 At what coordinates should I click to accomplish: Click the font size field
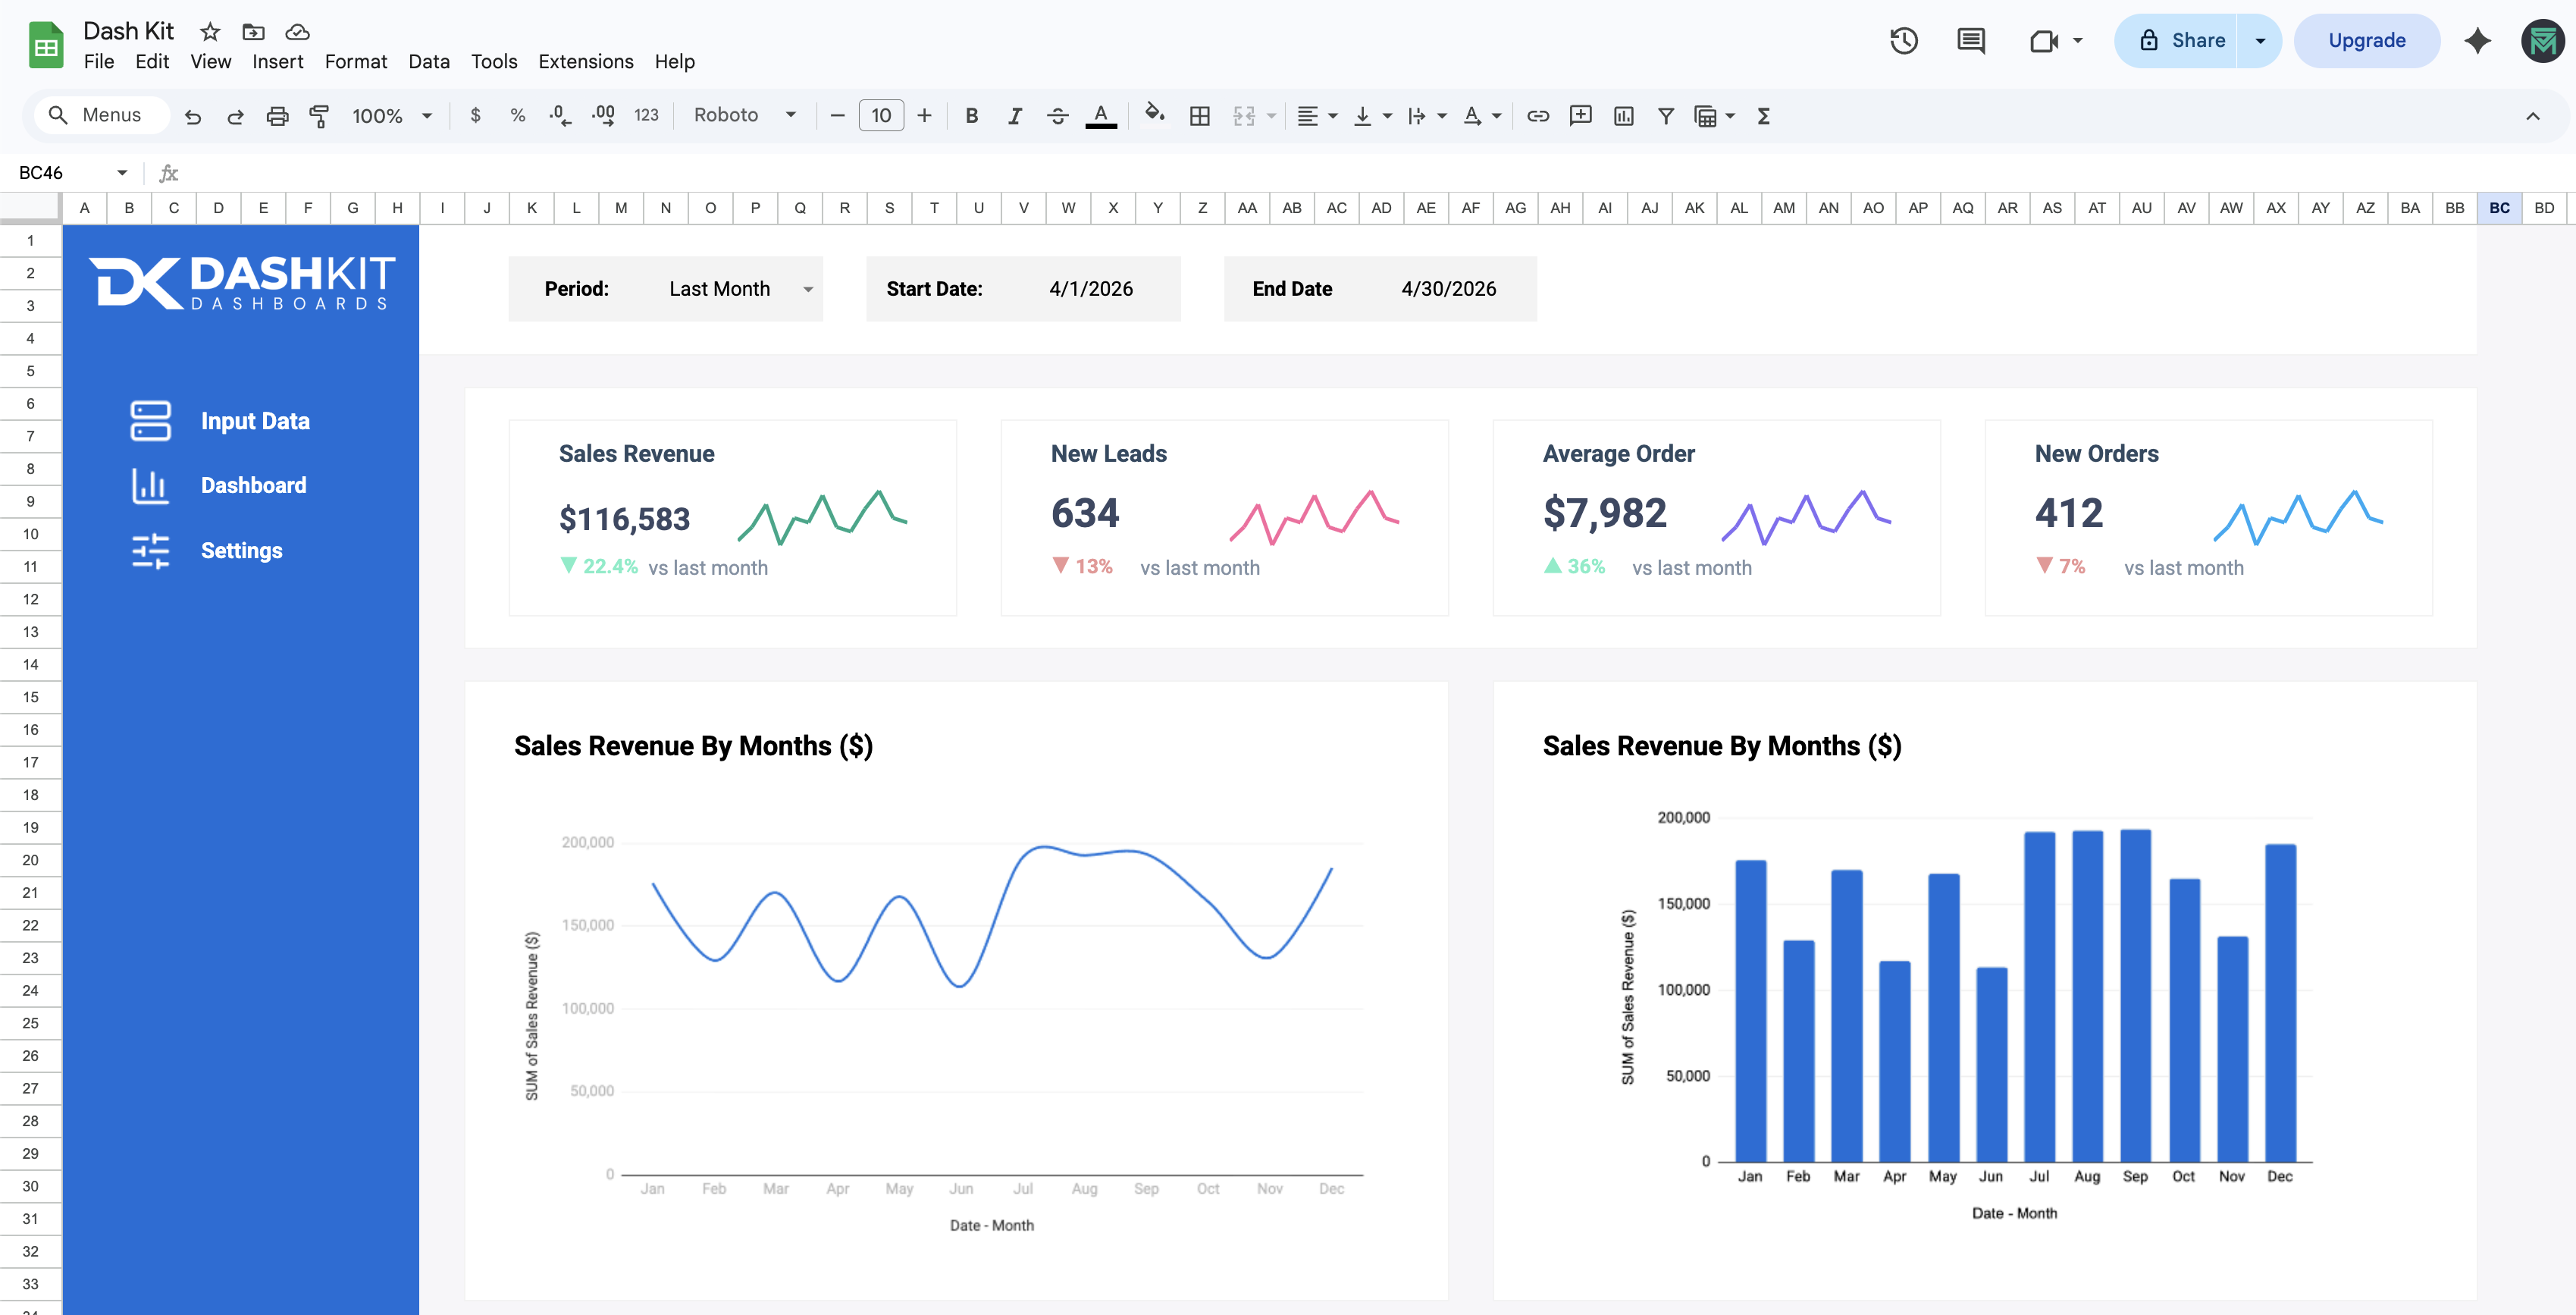click(881, 116)
